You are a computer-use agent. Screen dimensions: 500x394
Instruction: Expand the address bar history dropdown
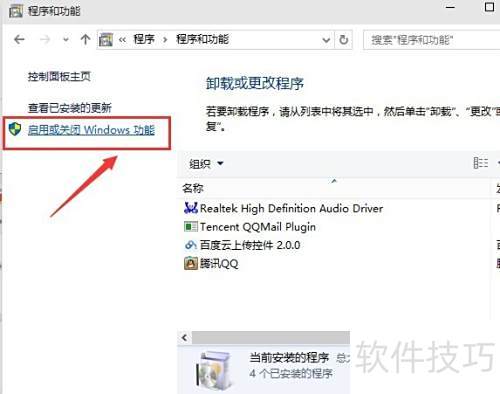326,40
